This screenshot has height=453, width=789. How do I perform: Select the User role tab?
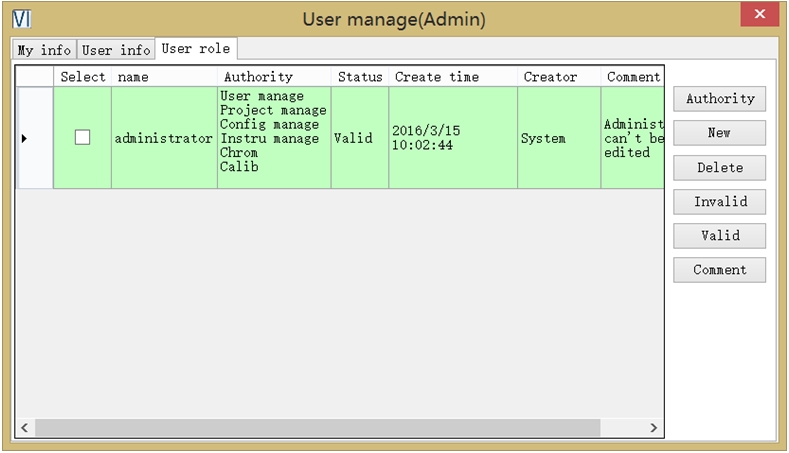pos(196,49)
